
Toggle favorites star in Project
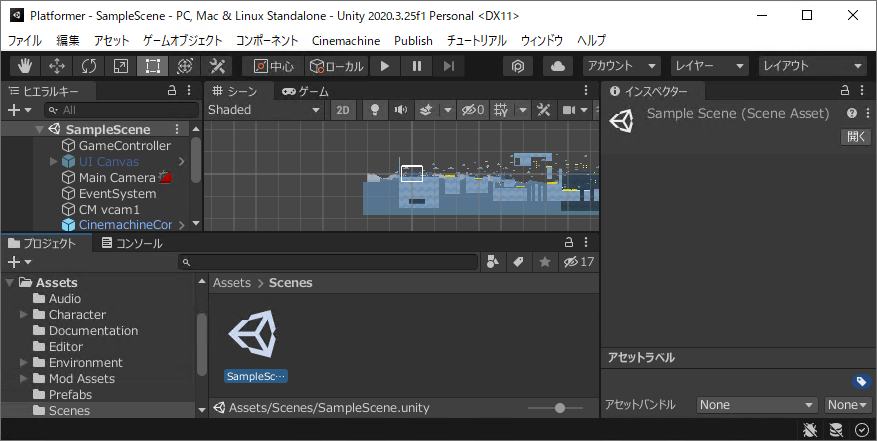click(545, 262)
